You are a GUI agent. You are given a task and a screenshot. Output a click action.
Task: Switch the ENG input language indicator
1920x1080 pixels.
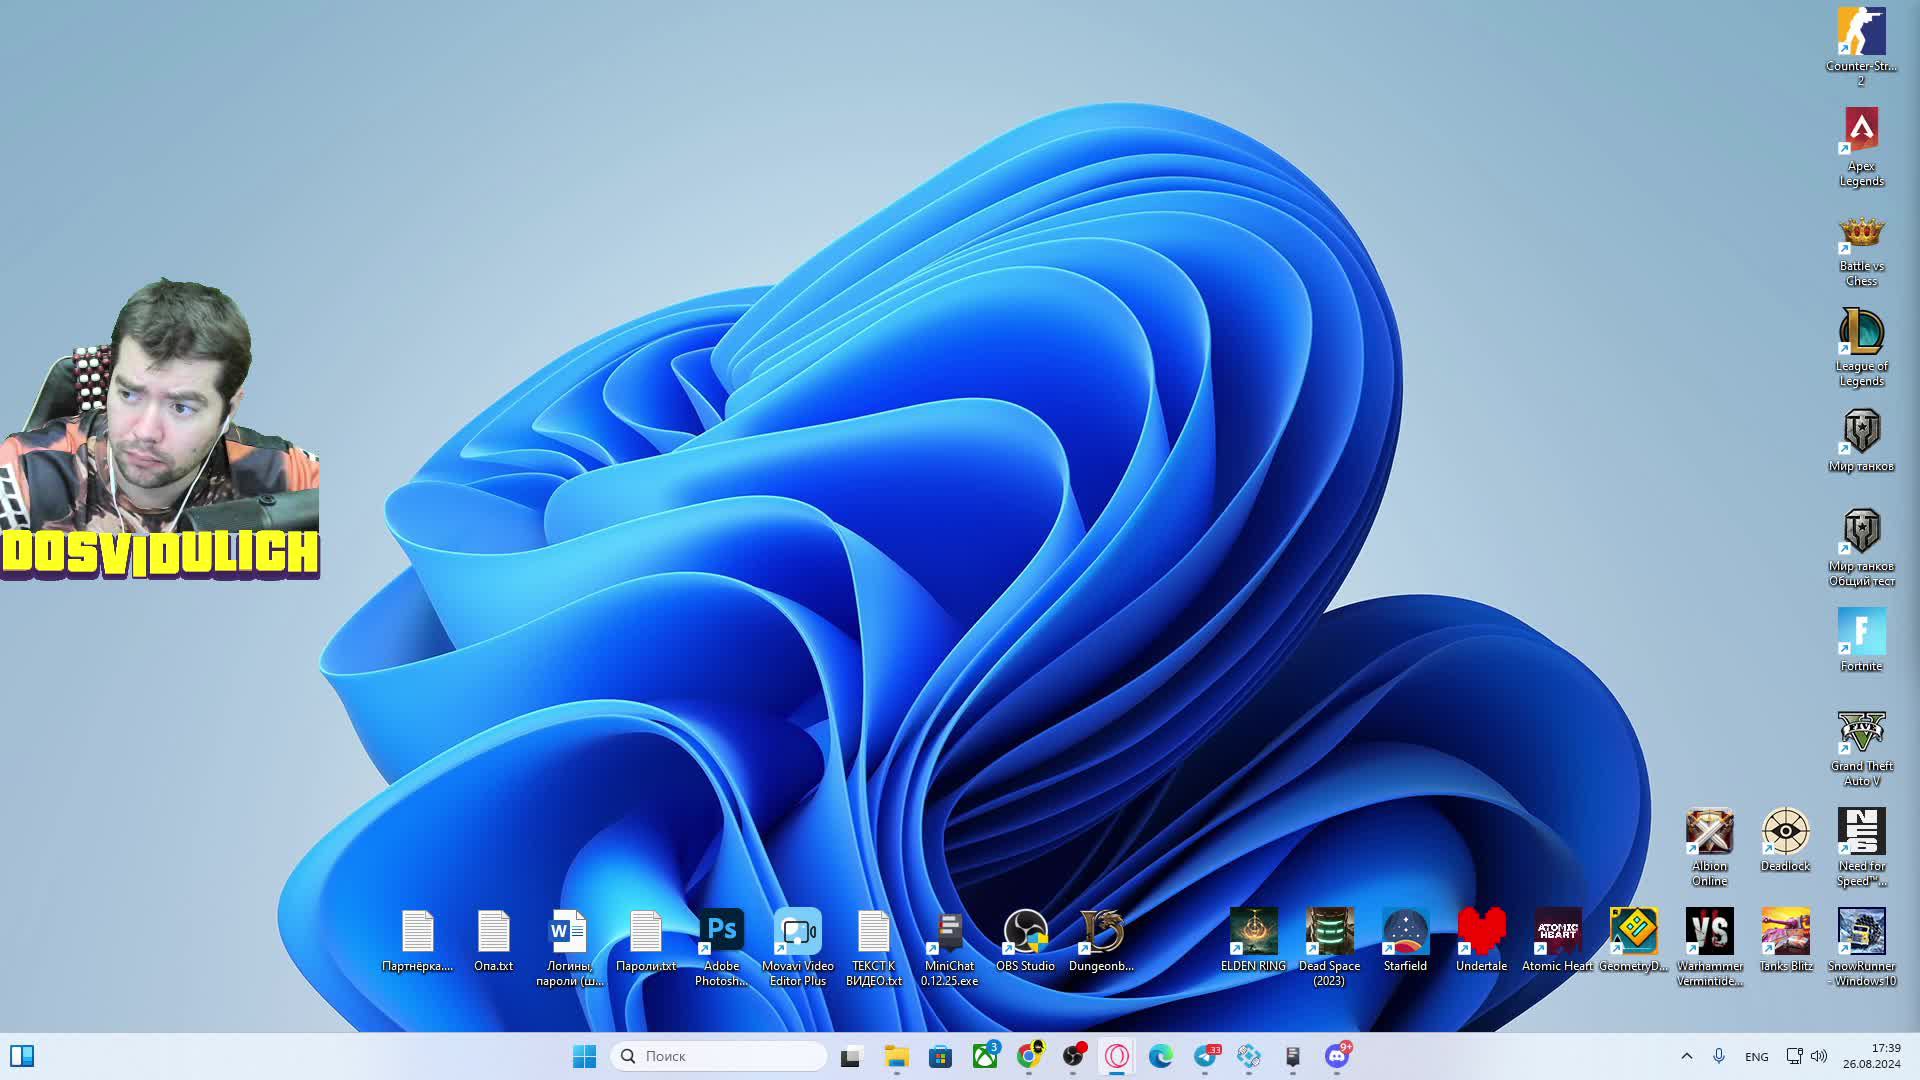pyautogui.click(x=1756, y=1057)
